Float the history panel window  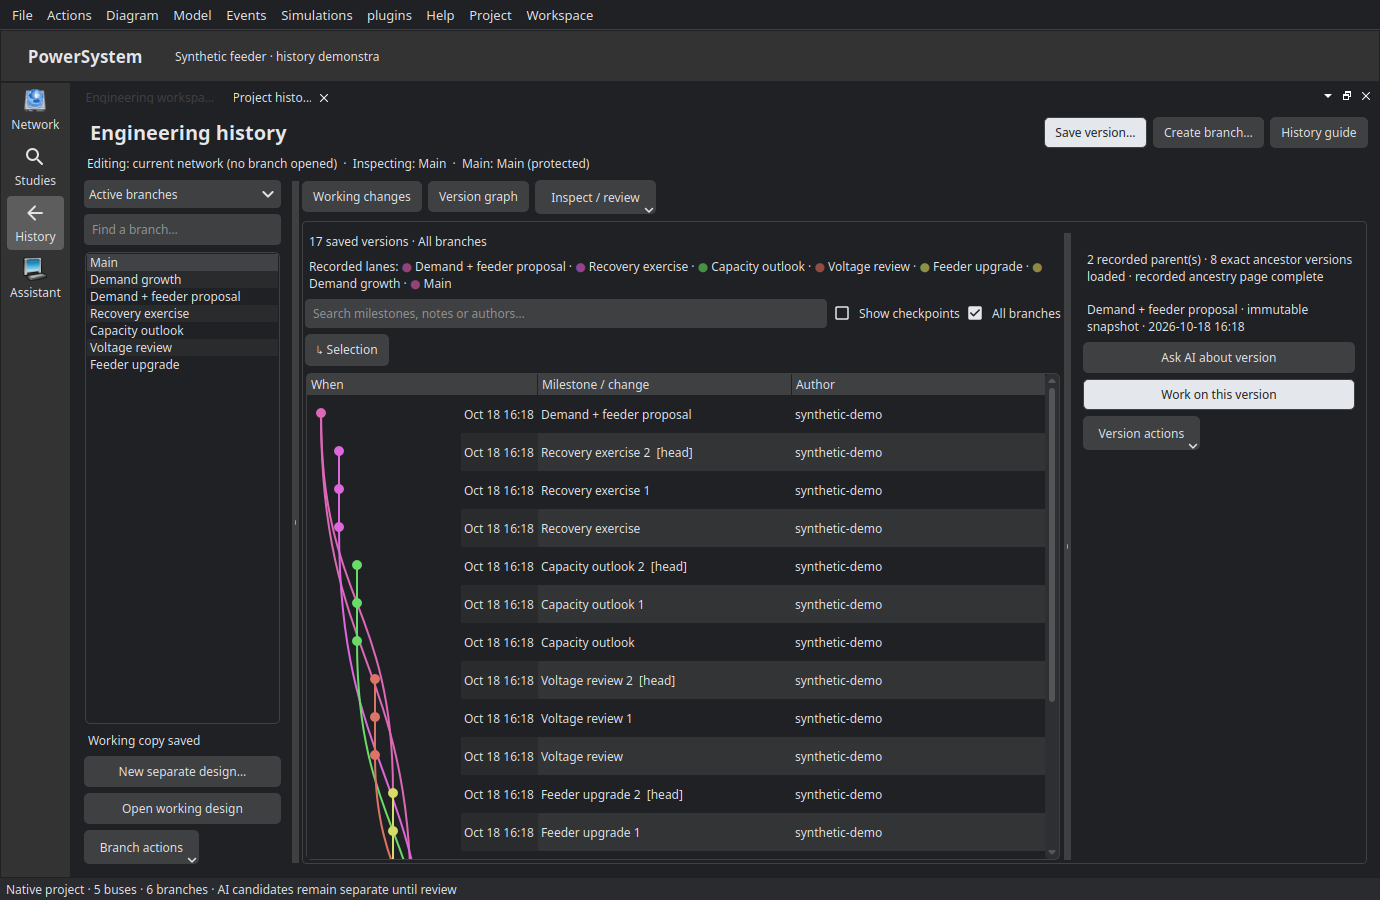click(x=1347, y=96)
